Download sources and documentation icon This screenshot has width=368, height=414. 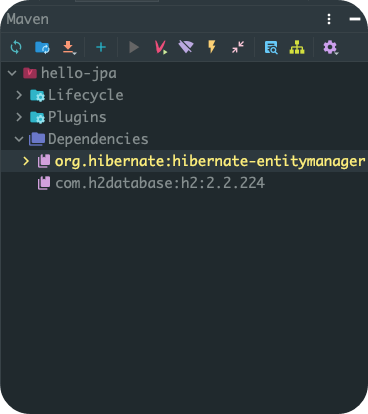coord(69,47)
